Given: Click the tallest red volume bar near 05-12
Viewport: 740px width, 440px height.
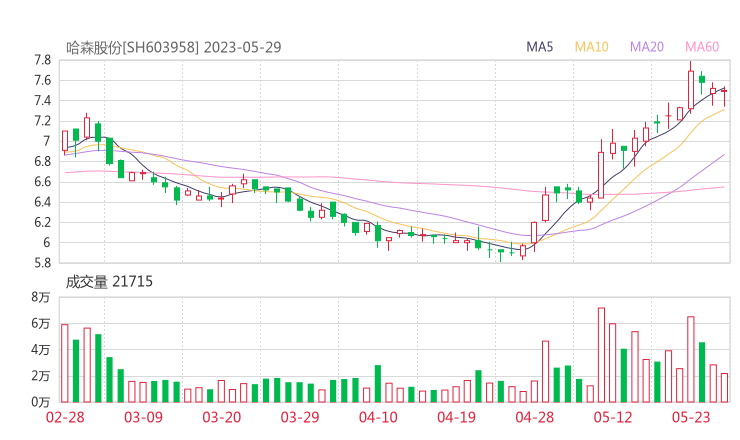Looking at the screenshot, I should (601, 355).
